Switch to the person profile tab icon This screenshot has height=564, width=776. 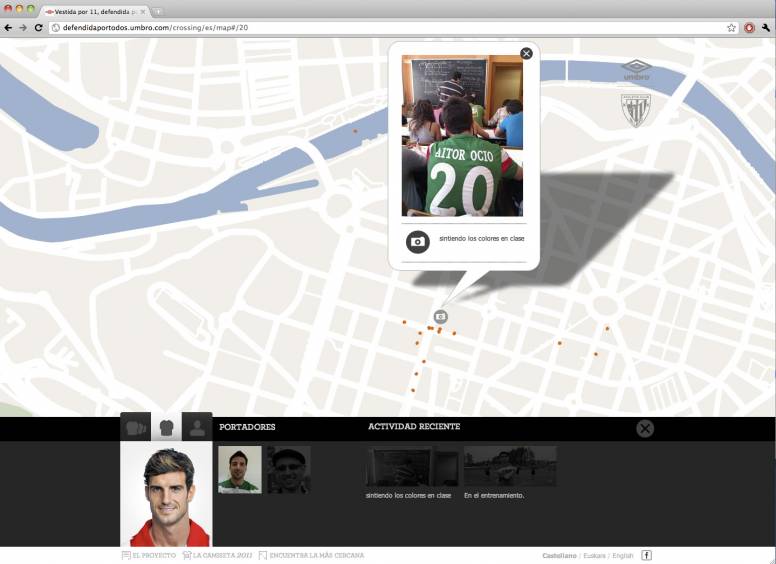point(197,427)
